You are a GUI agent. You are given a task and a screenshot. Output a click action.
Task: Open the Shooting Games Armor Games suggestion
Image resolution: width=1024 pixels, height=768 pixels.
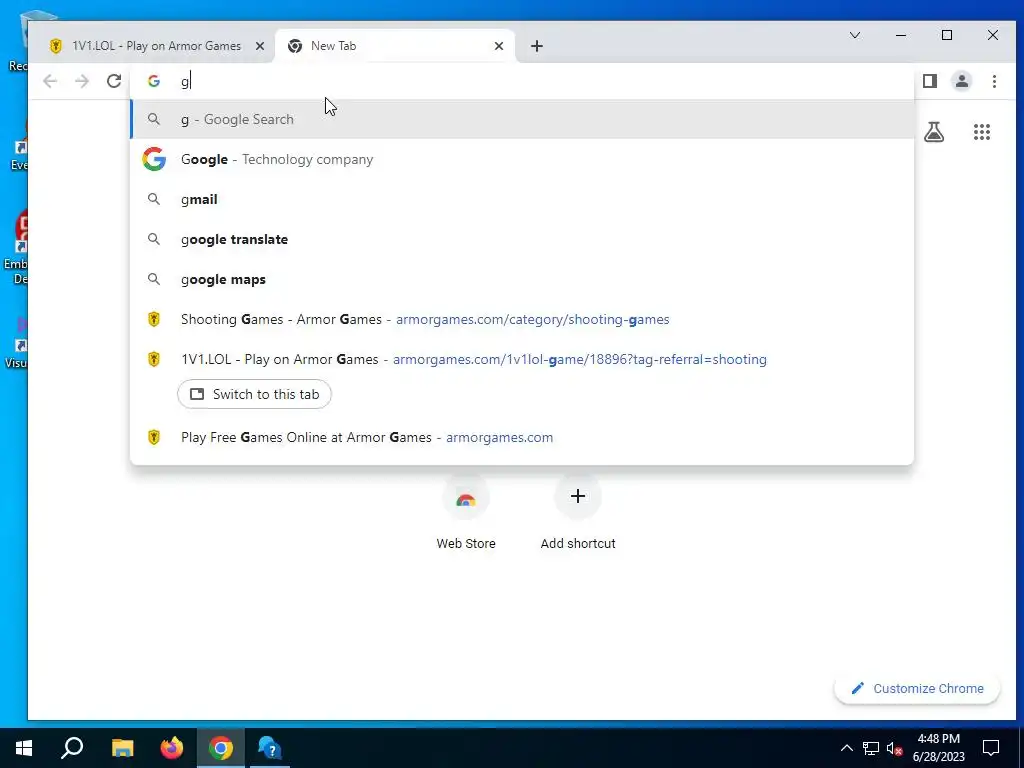click(x=522, y=319)
